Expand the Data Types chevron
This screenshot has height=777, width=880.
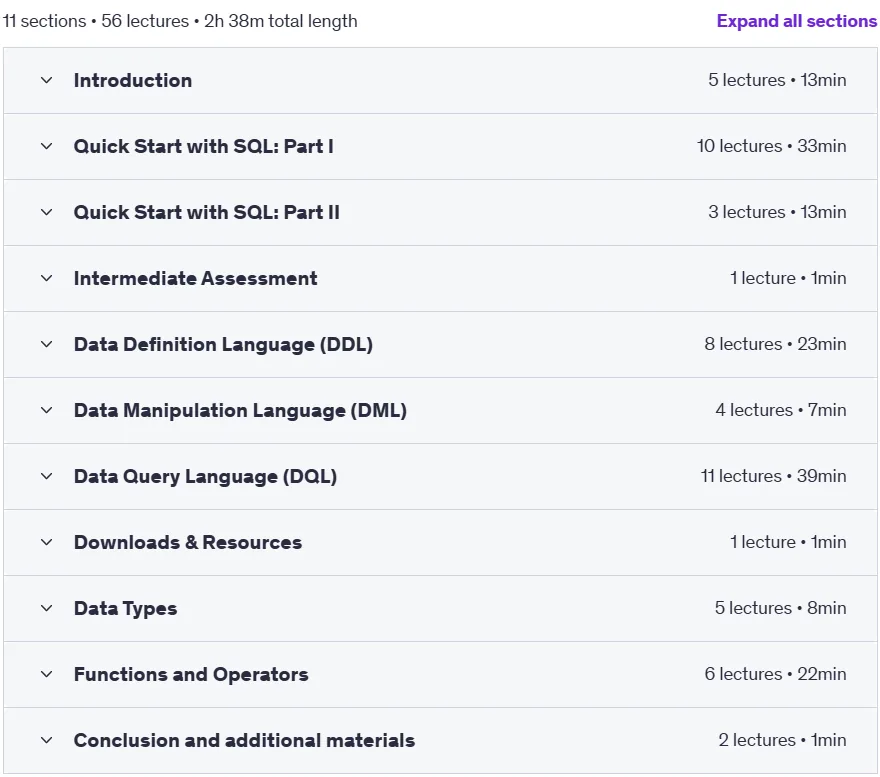(47, 608)
